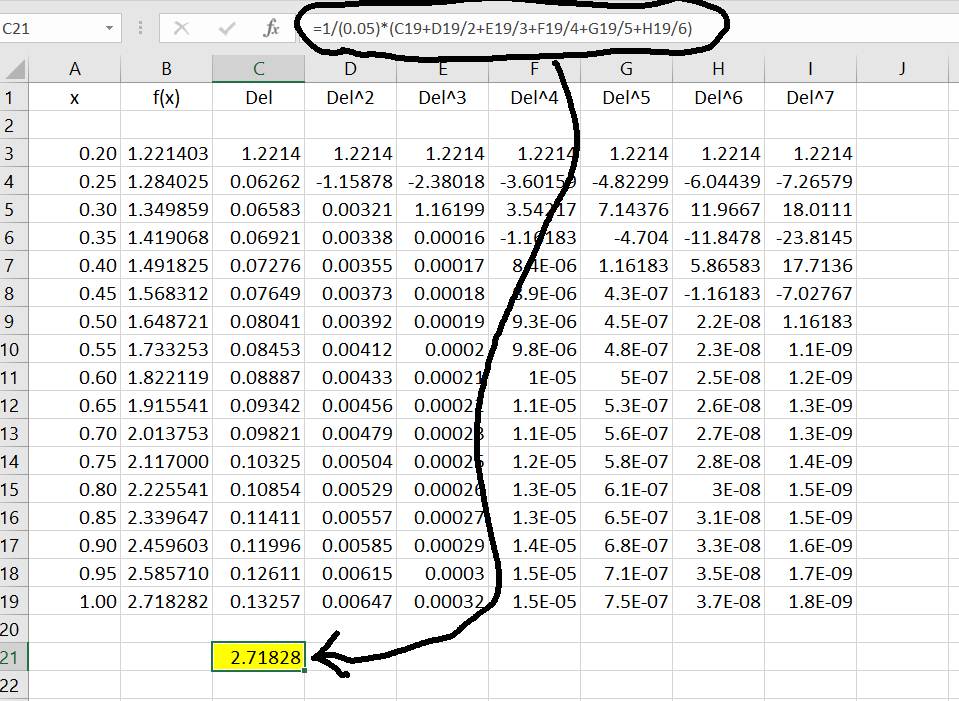Click the Name Box showing C21
The width and height of the screenshot is (959, 701).
[50, 29]
